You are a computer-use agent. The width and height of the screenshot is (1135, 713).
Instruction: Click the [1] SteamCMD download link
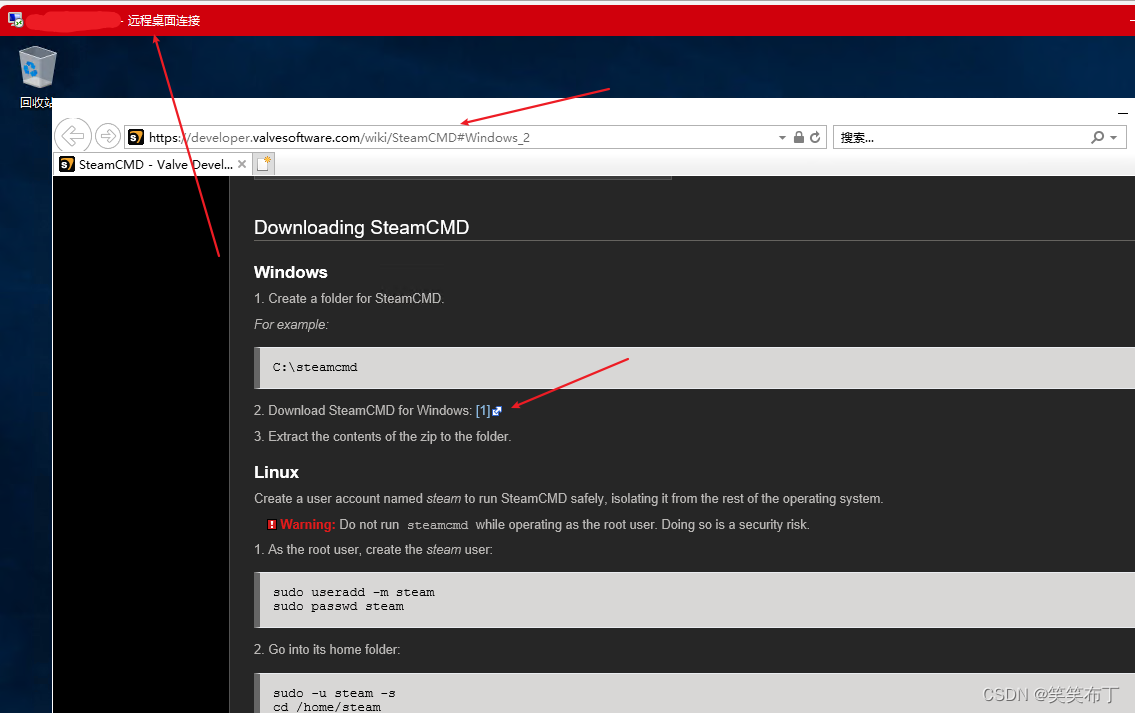(x=483, y=411)
